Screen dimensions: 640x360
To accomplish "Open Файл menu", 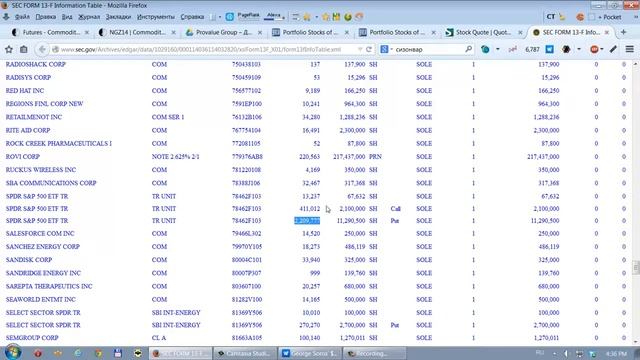I will [x=22, y=17].
